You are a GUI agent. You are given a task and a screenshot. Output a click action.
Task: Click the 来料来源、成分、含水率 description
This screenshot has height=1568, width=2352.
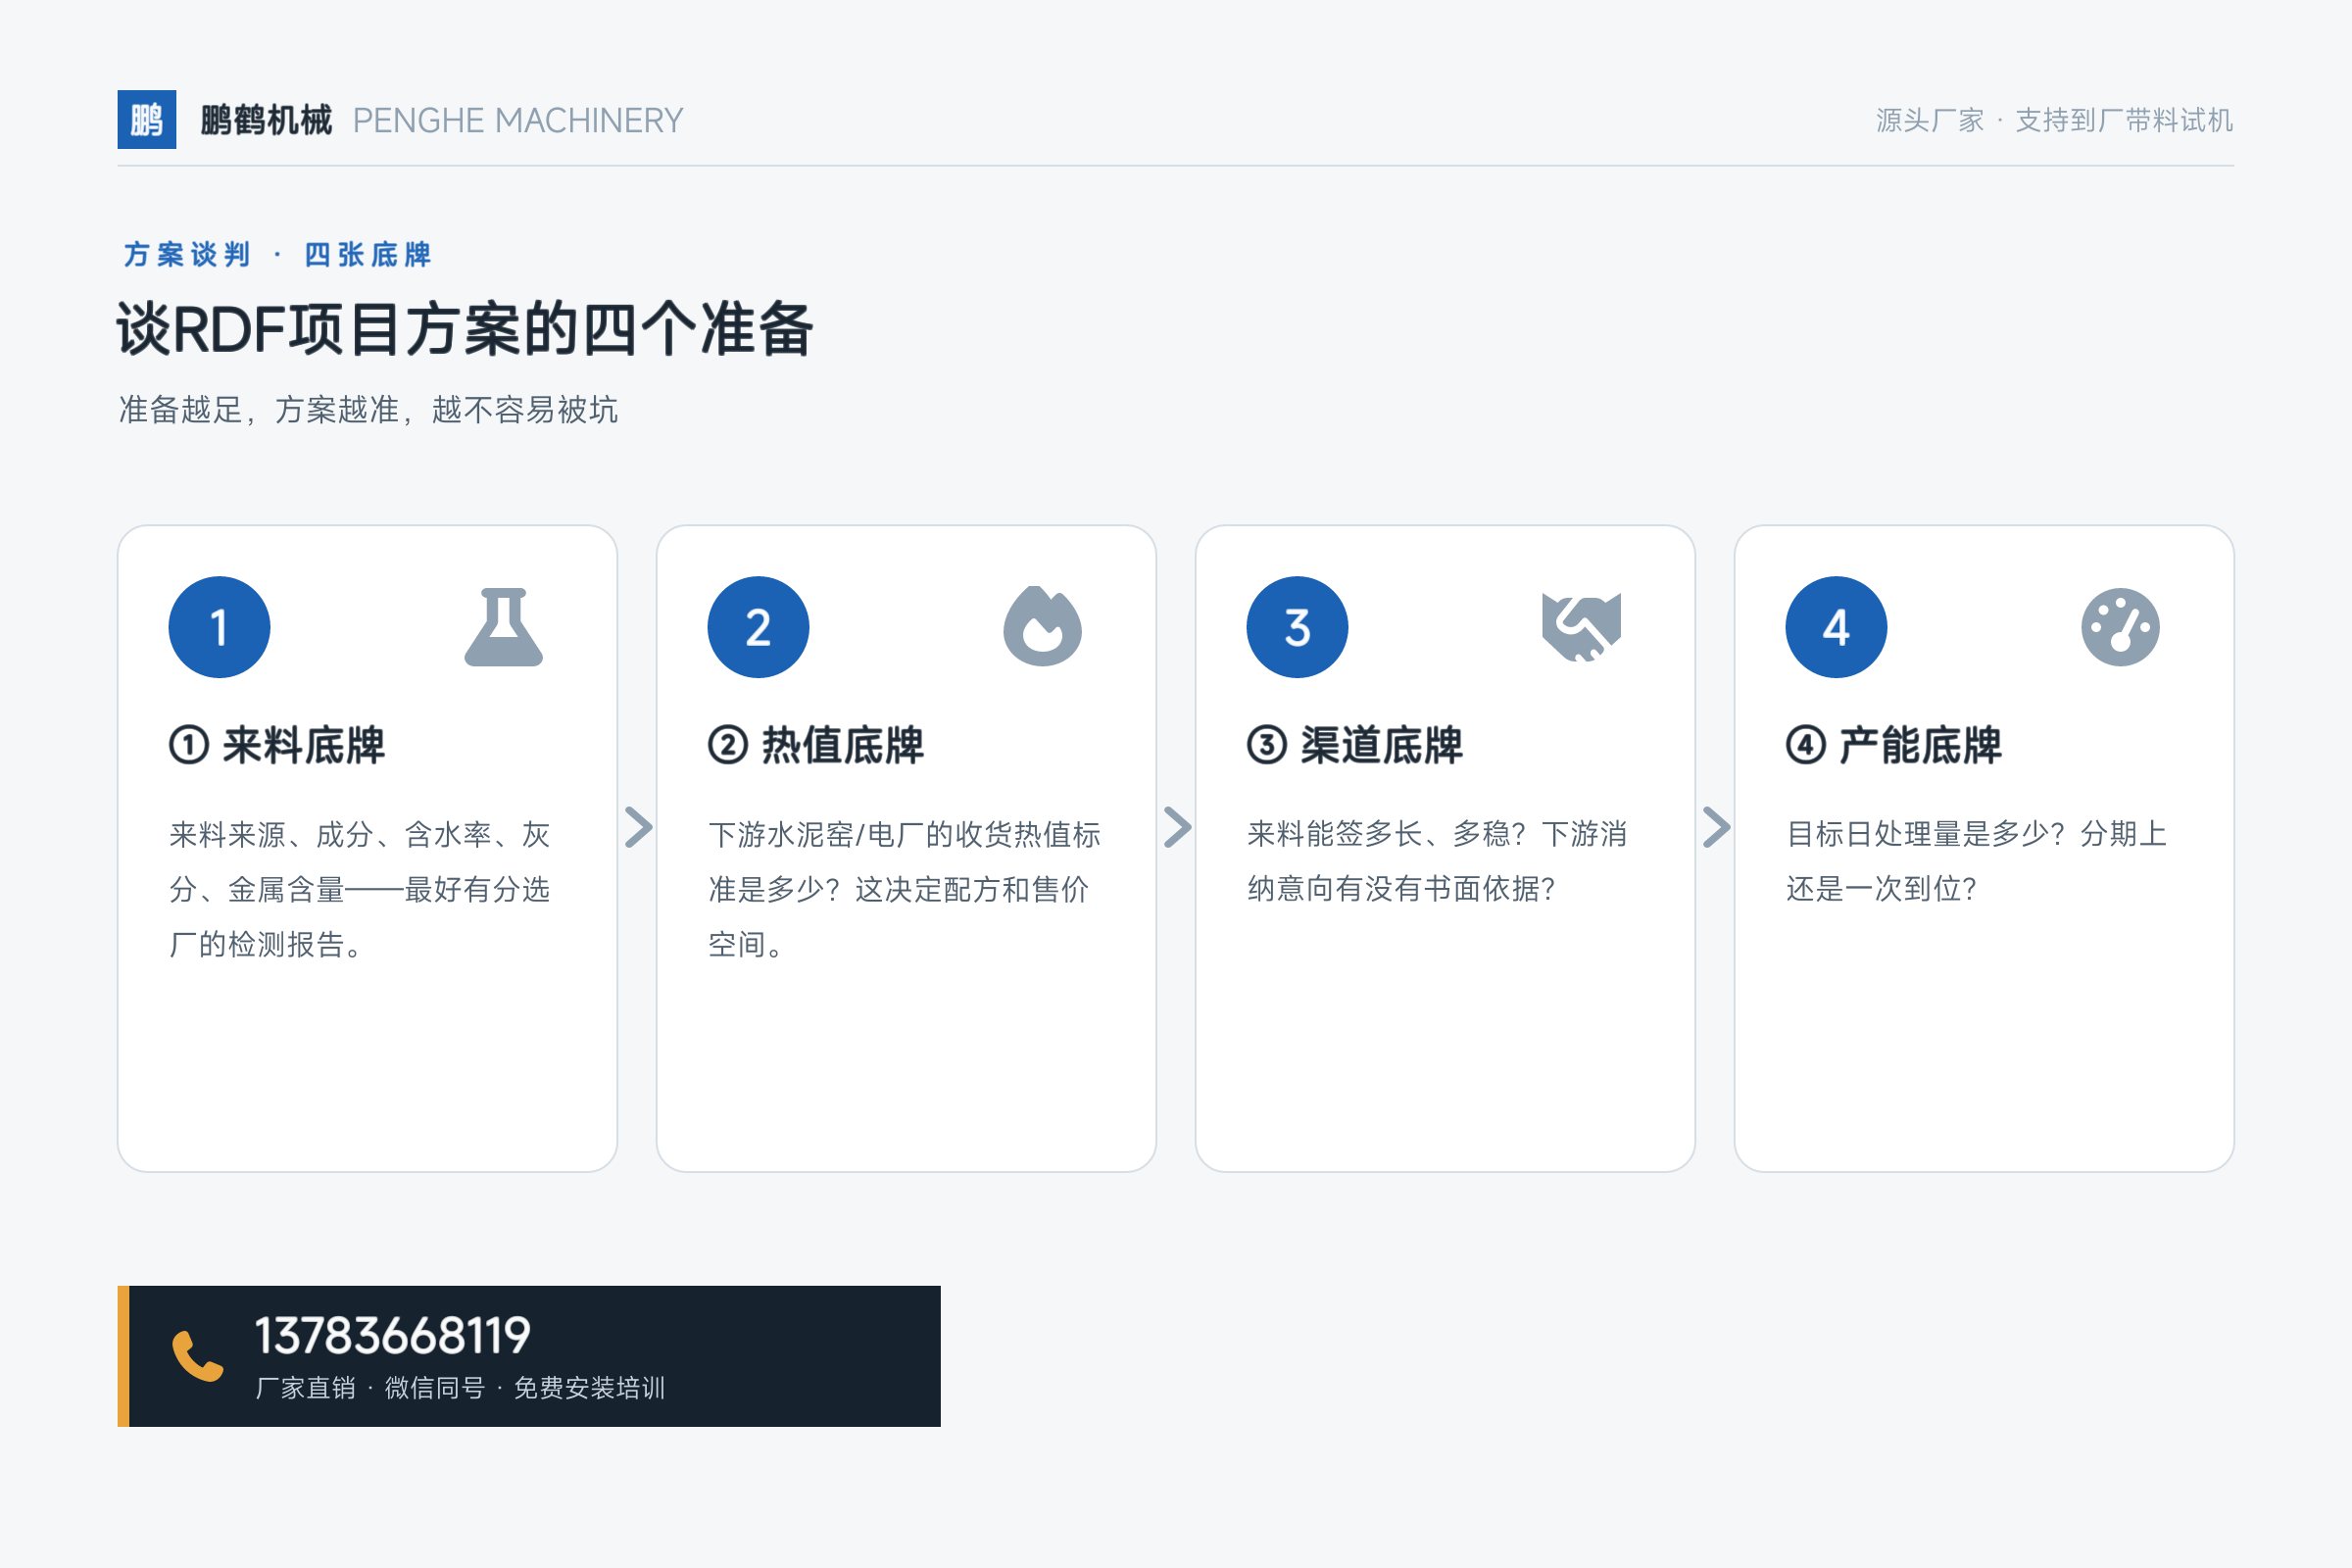pyautogui.click(x=360, y=889)
